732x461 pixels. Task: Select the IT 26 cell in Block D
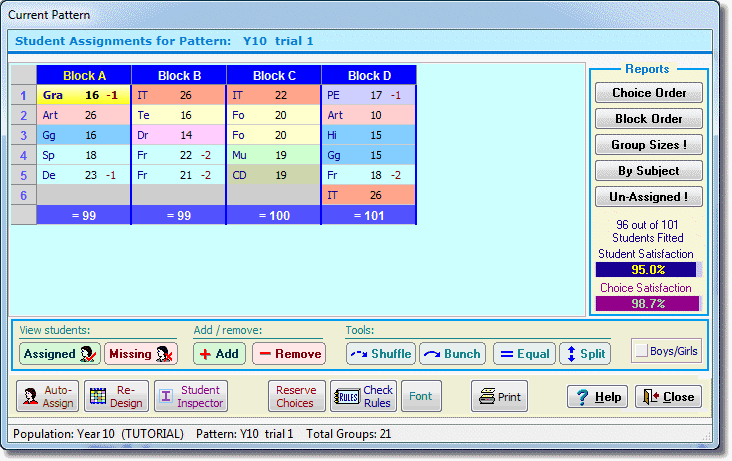click(369, 195)
